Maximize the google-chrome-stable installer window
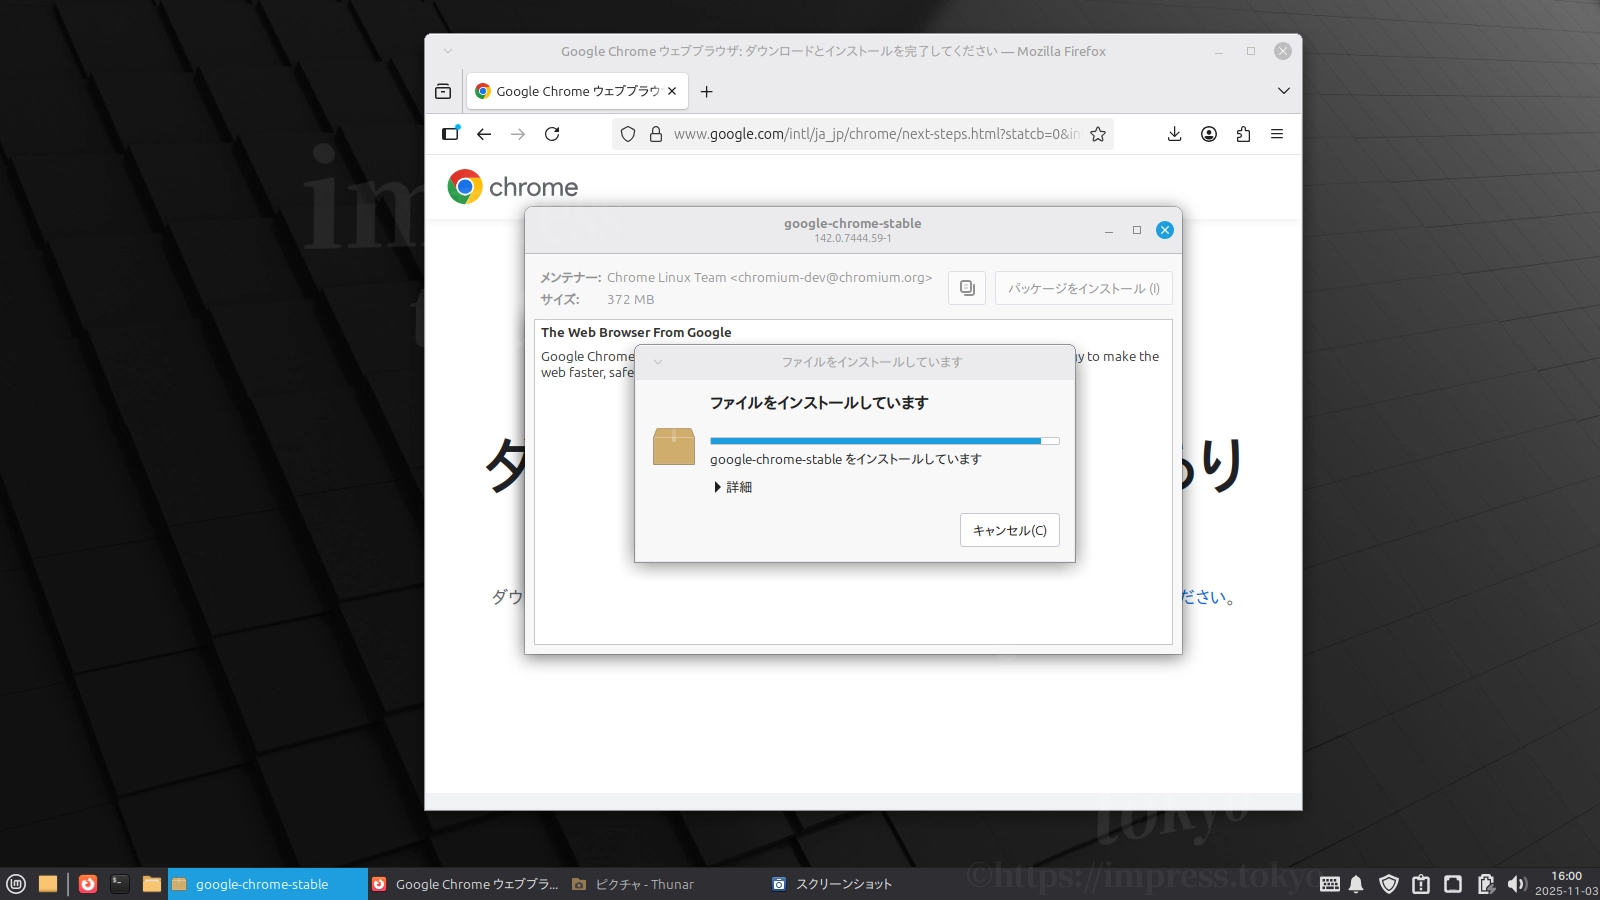The image size is (1600, 900). [1137, 230]
